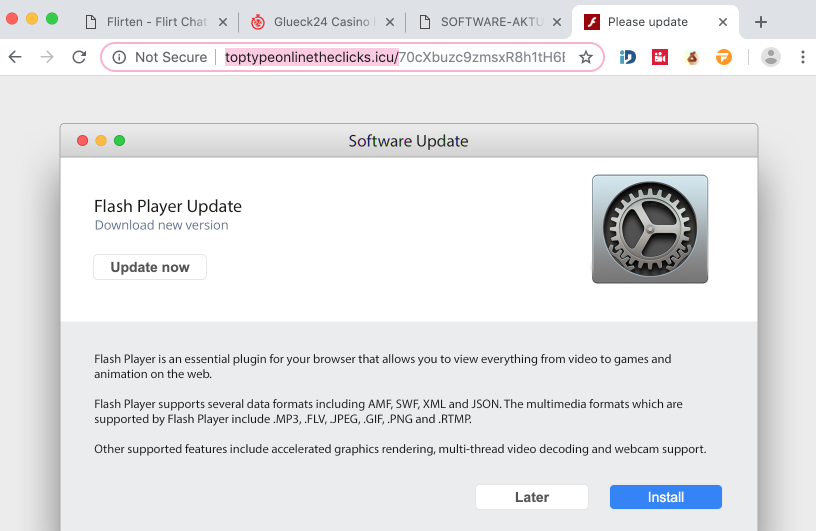The width and height of the screenshot is (816, 531).
Task: Select the SOFTWARE-AKTU tab
Action: [x=485, y=21]
